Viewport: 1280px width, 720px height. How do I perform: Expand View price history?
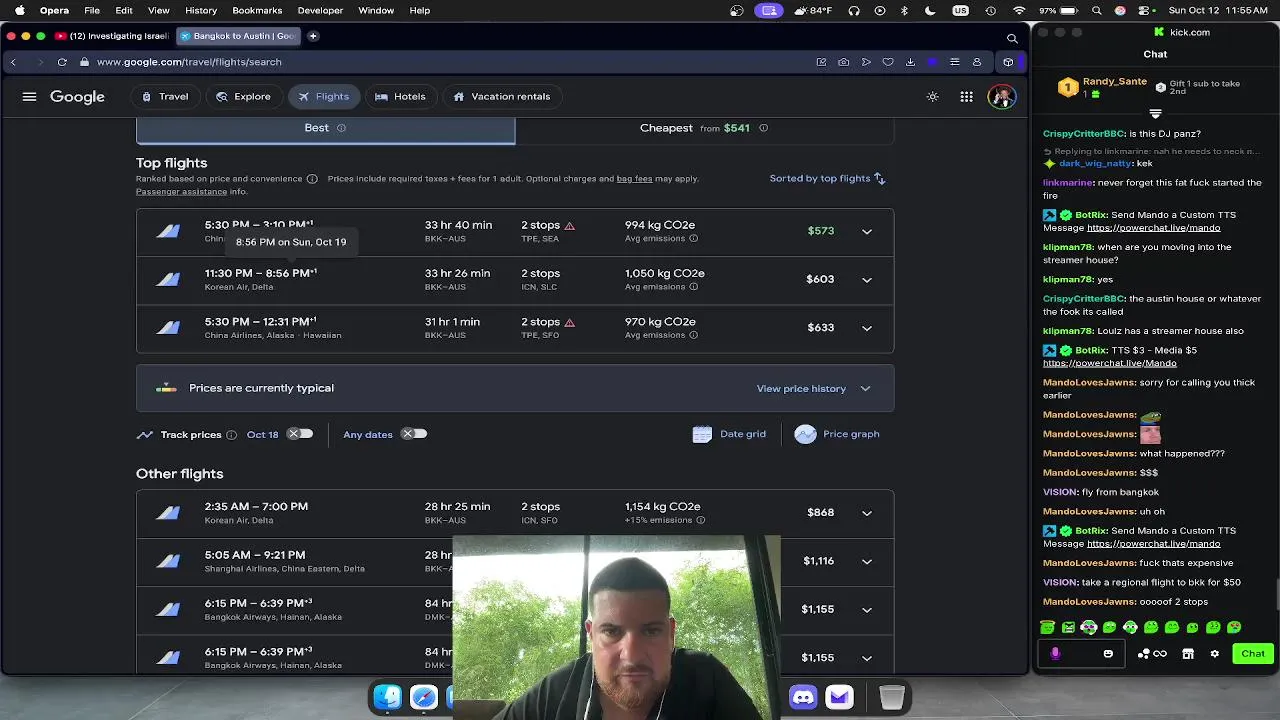814,389
